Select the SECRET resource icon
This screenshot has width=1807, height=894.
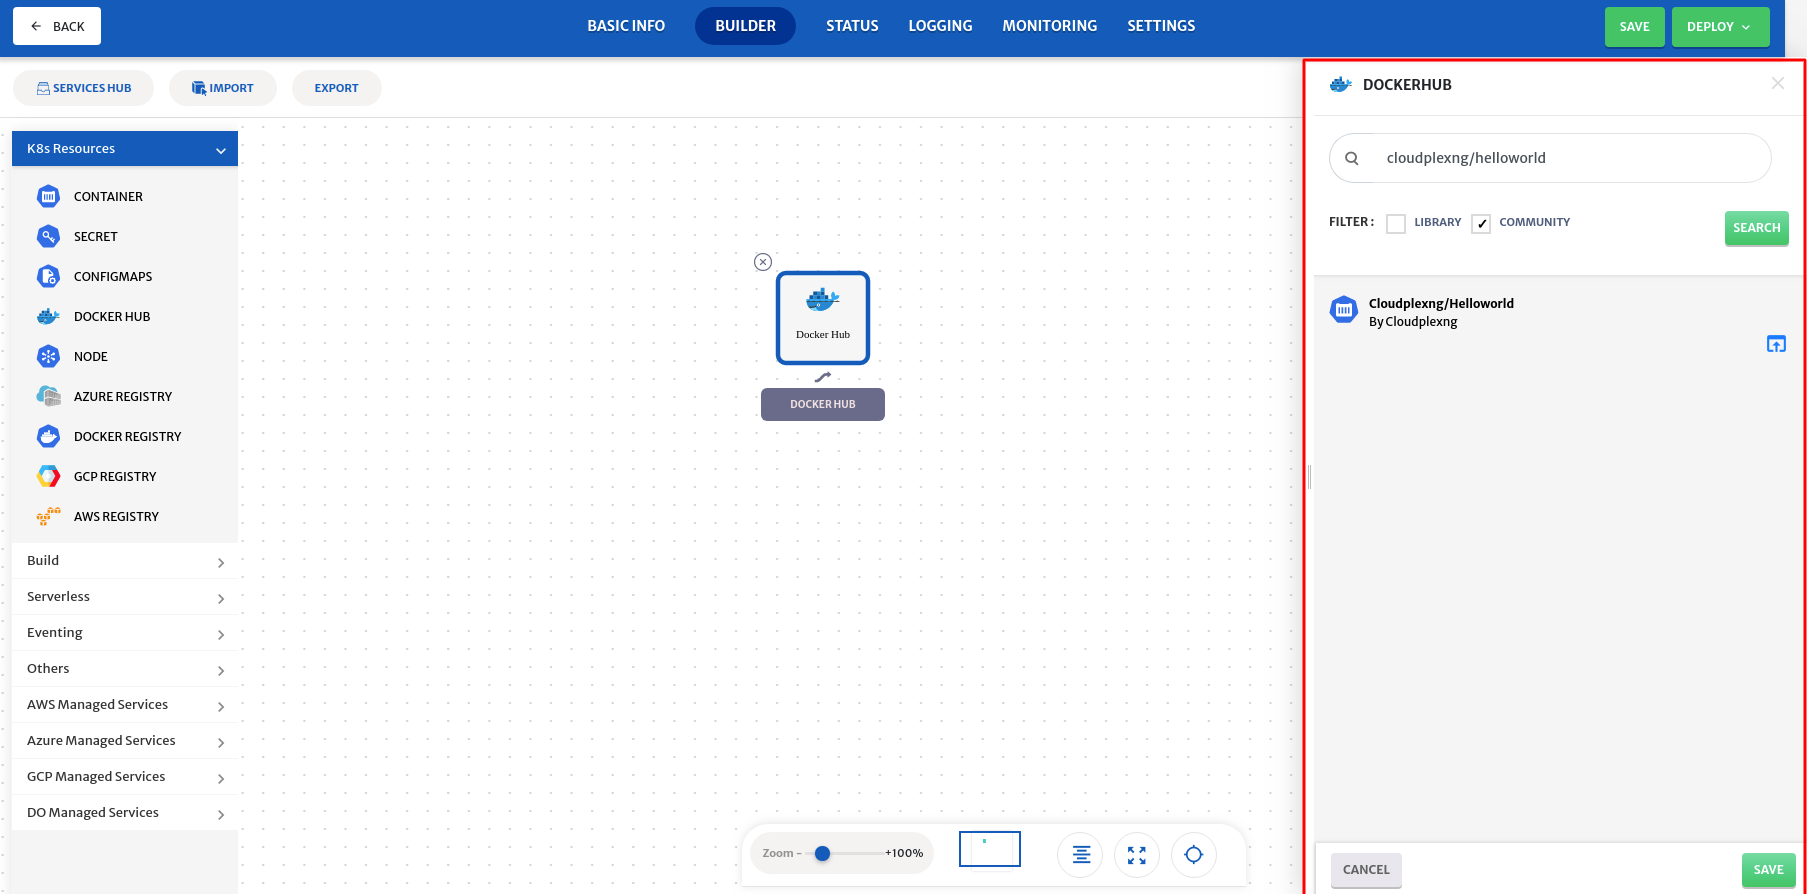(x=48, y=236)
